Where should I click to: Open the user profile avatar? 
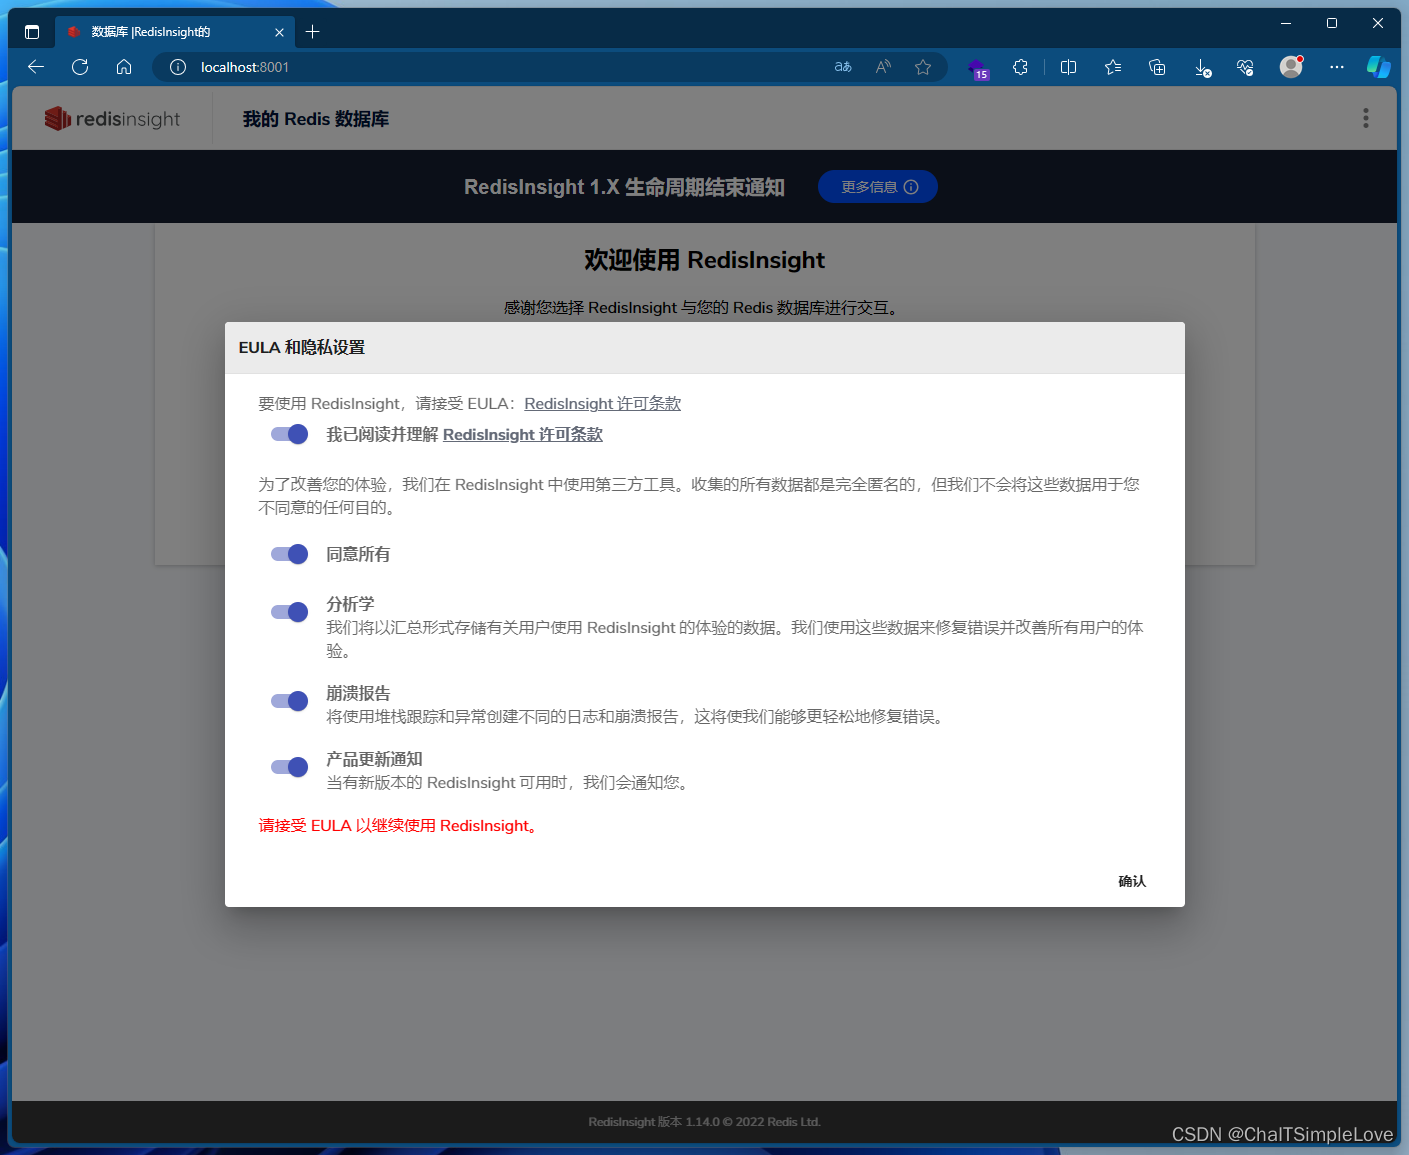click(1291, 67)
